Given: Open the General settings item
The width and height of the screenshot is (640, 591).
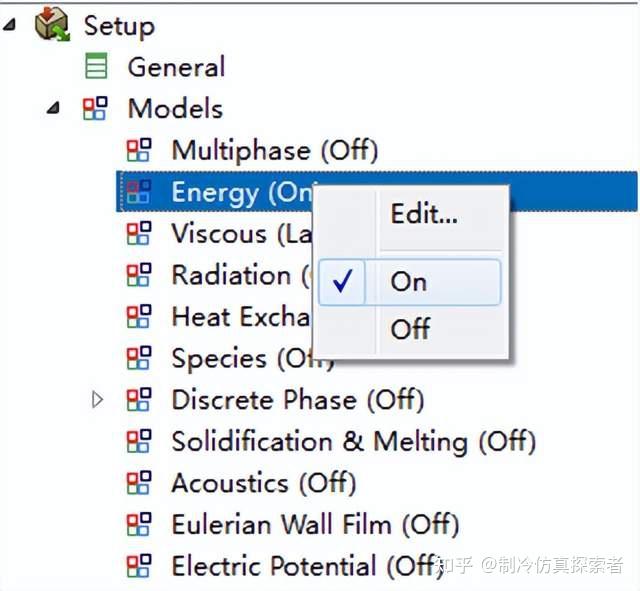Looking at the screenshot, I should click(x=176, y=67).
